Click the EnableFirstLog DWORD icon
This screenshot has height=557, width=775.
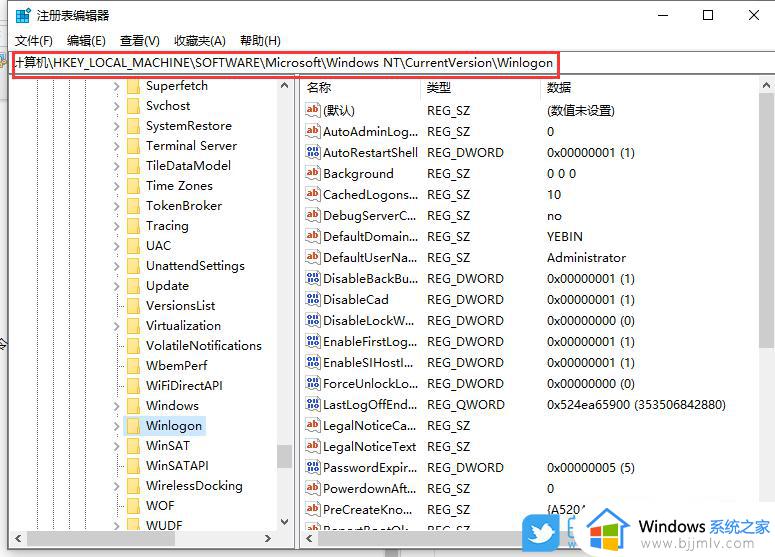pos(312,341)
